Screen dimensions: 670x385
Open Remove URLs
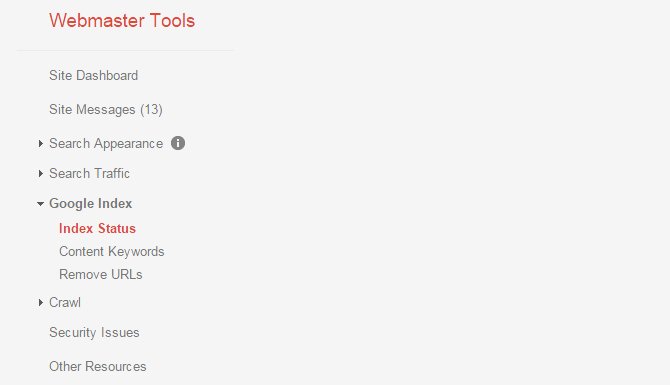point(101,274)
